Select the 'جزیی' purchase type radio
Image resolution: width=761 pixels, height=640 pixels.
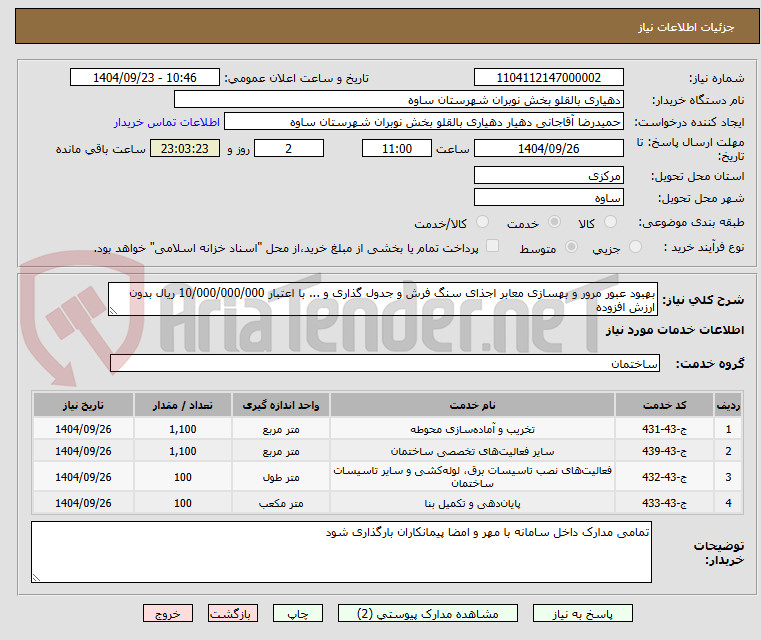pos(635,247)
